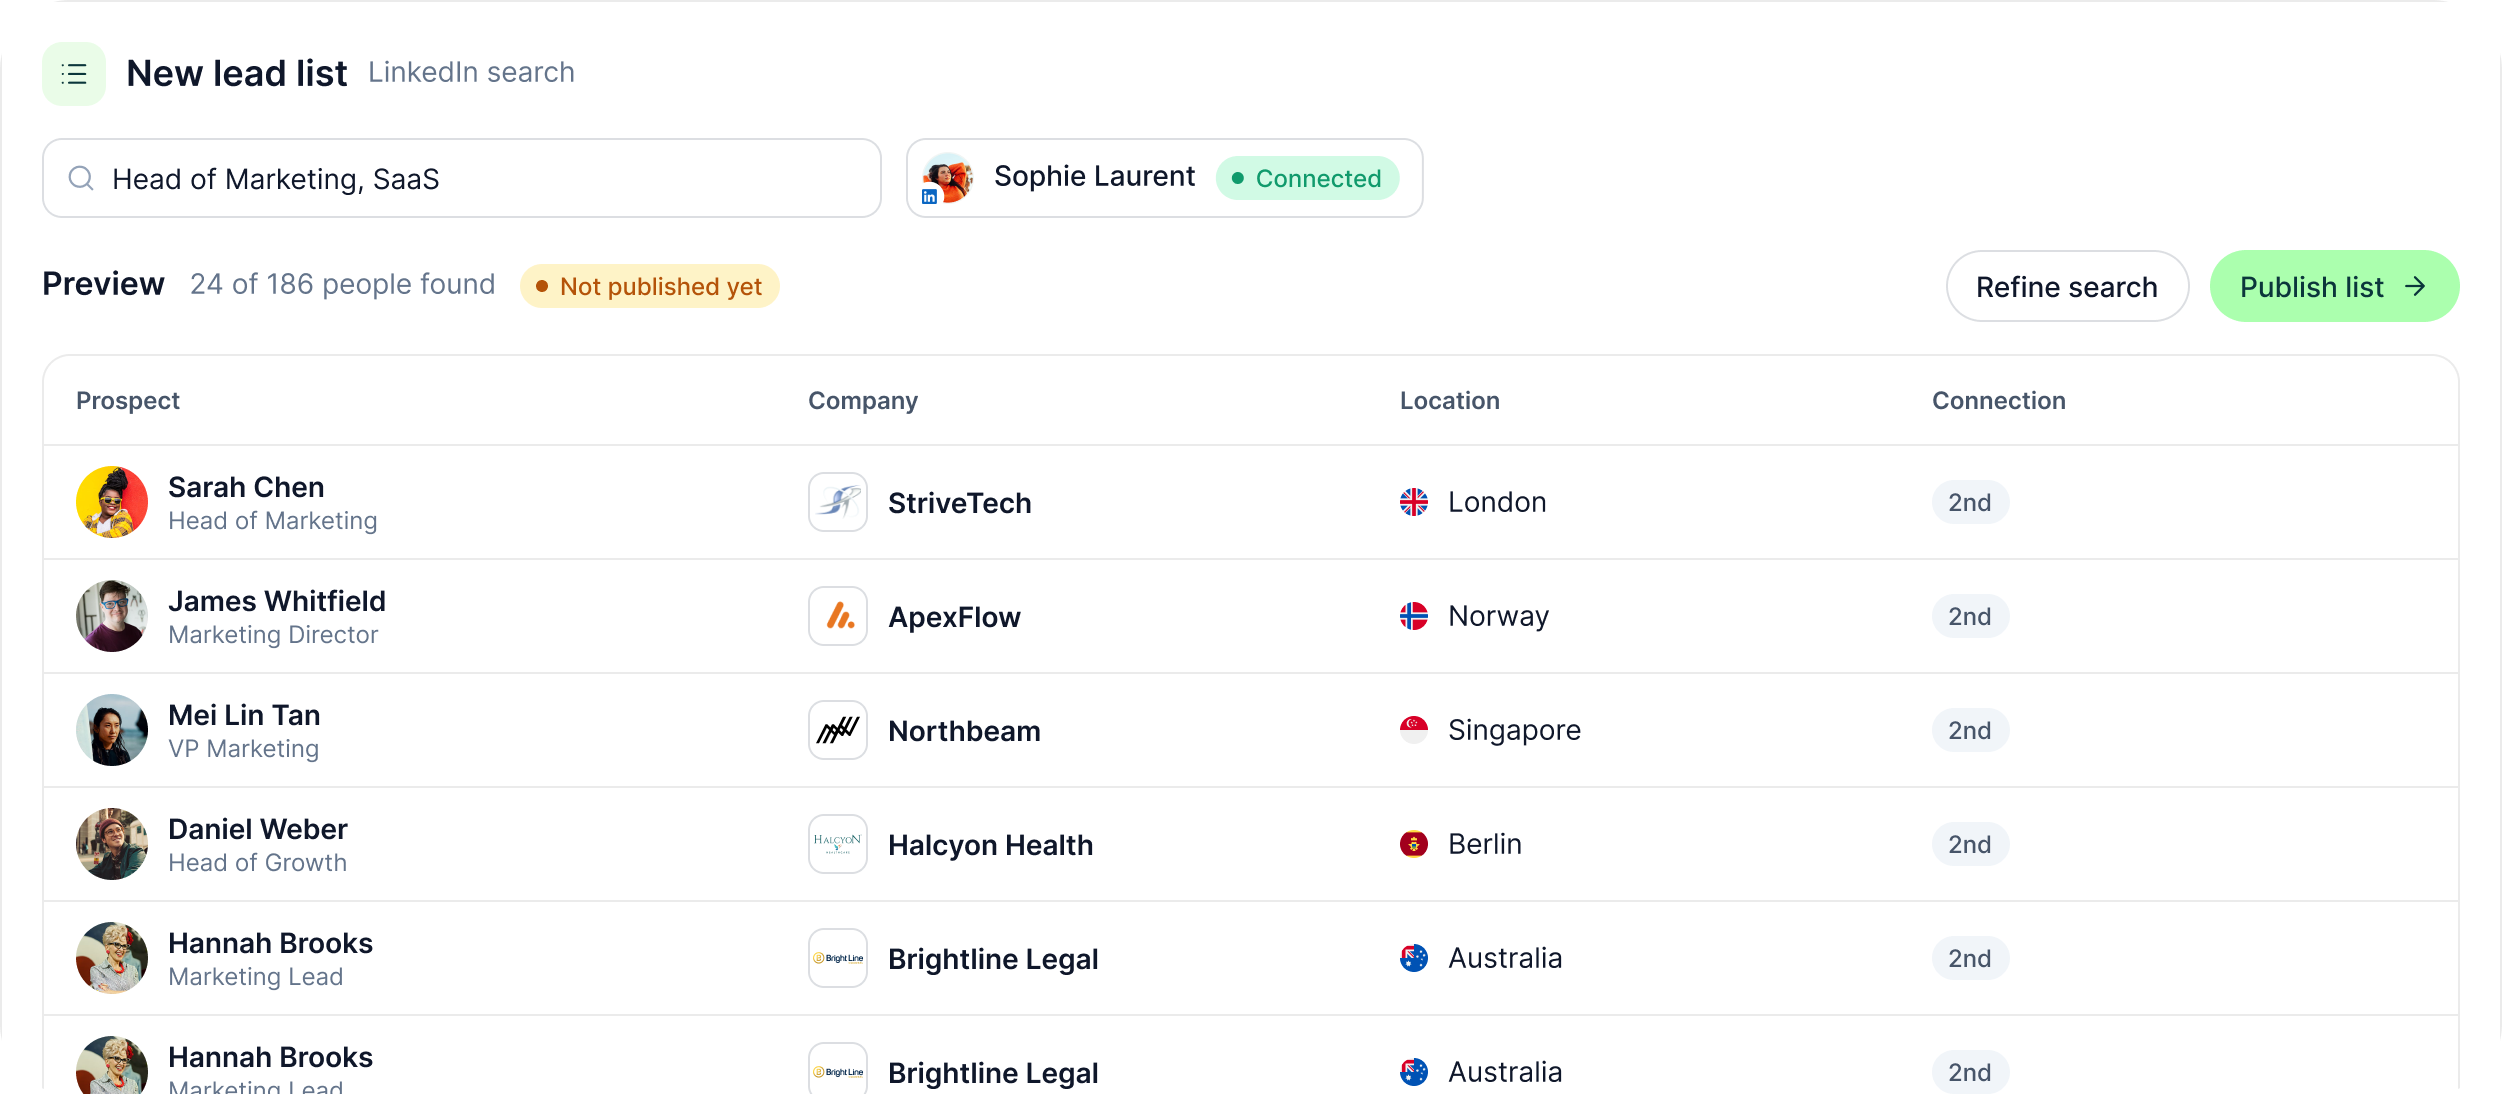Click the 2nd badge in Sarah Chen's row

1970,502
